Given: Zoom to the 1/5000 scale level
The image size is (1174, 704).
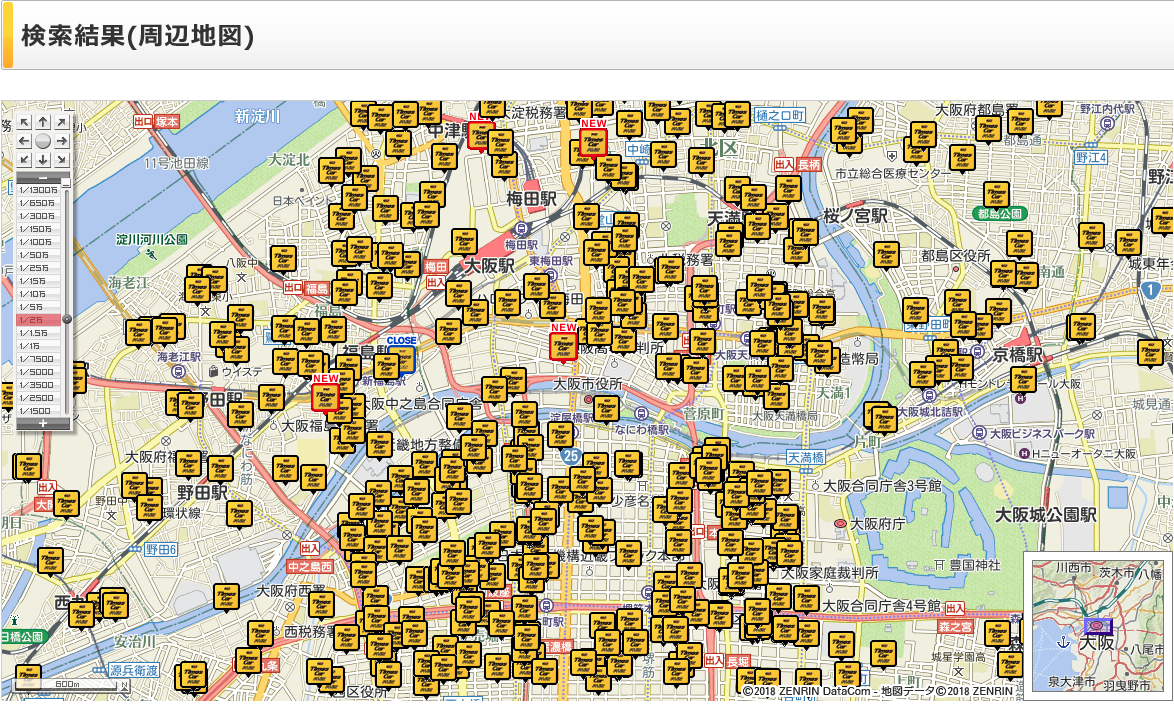Looking at the screenshot, I should [x=38, y=371].
